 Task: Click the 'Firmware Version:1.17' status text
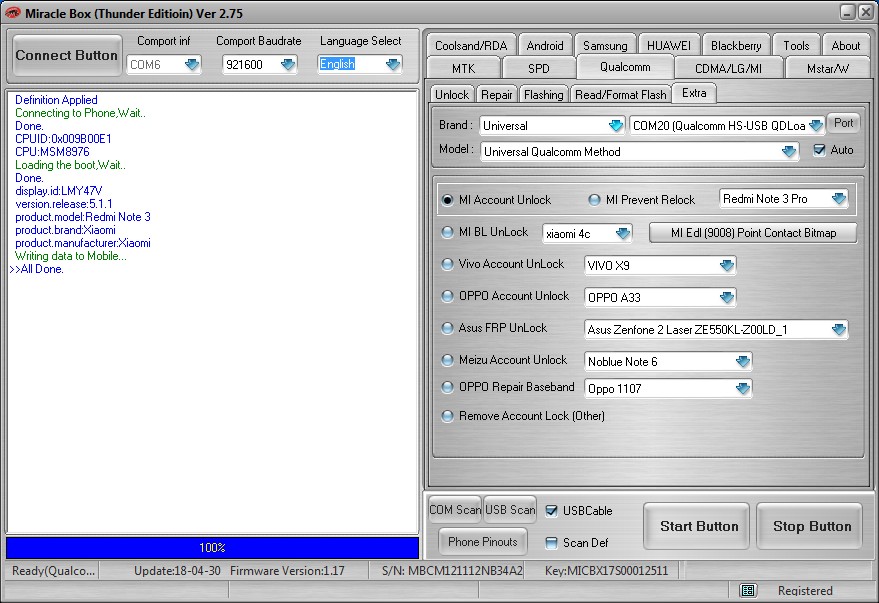point(288,570)
